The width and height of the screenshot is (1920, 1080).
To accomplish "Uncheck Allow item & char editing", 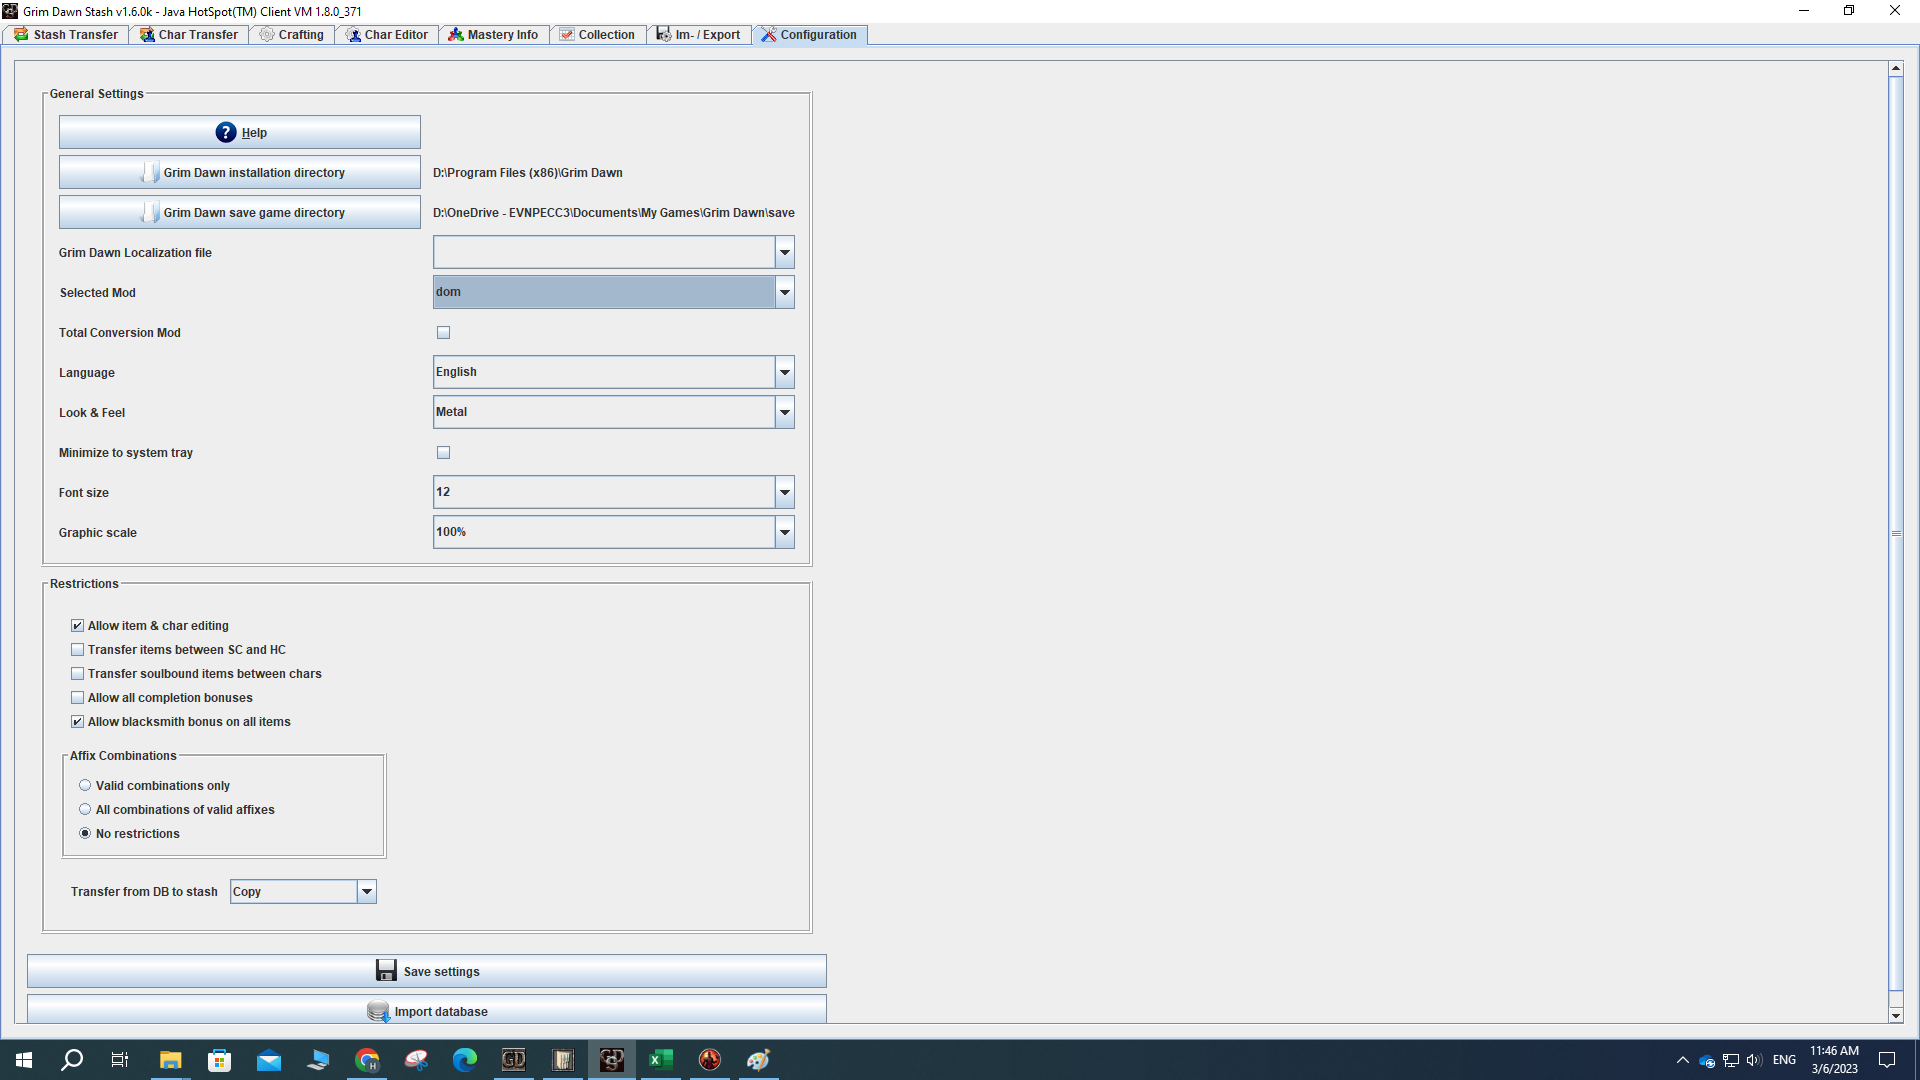I will click(x=77, y=626).
